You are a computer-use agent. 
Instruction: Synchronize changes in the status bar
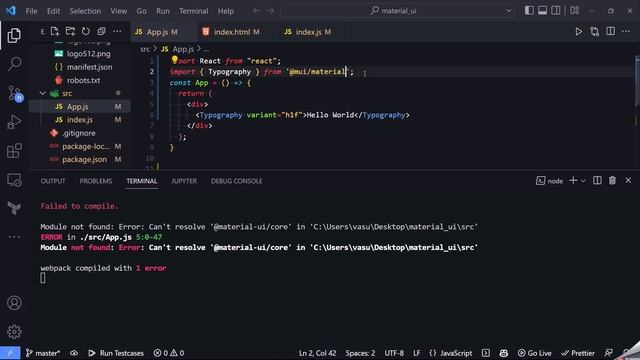tap(74, 353)
